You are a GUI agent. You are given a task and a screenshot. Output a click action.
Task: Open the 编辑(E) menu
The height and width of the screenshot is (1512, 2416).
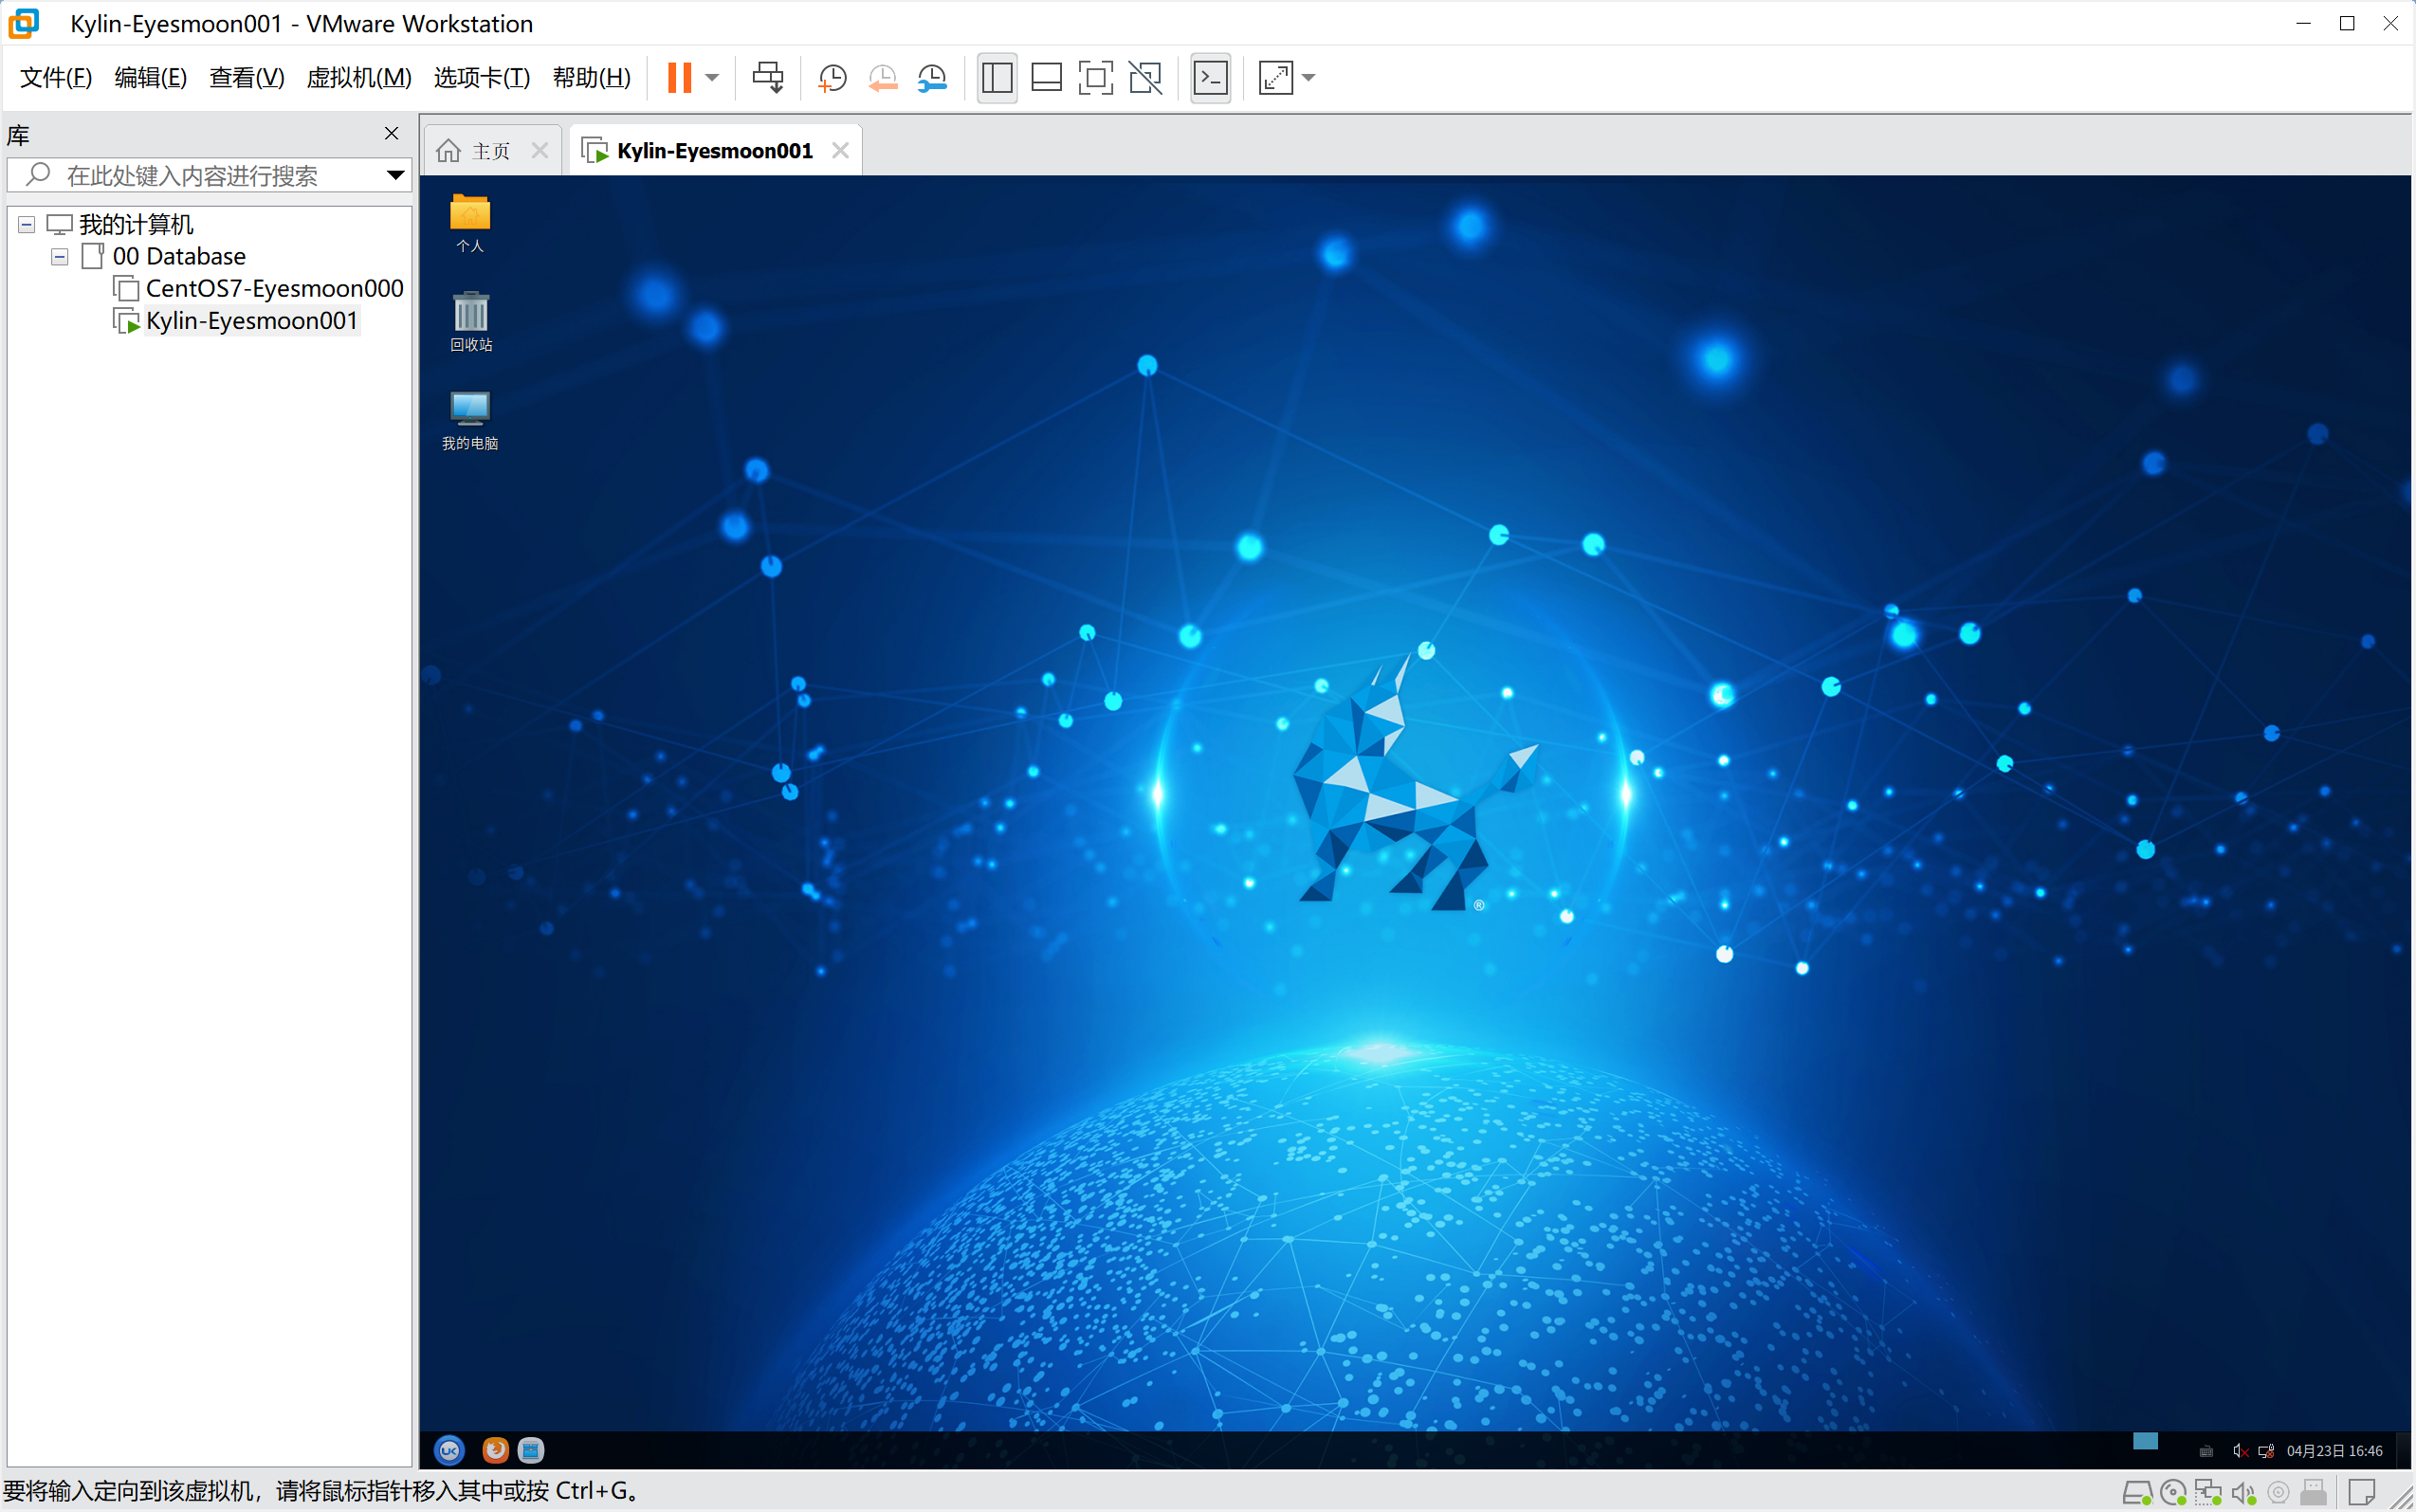tap(151, 78)
